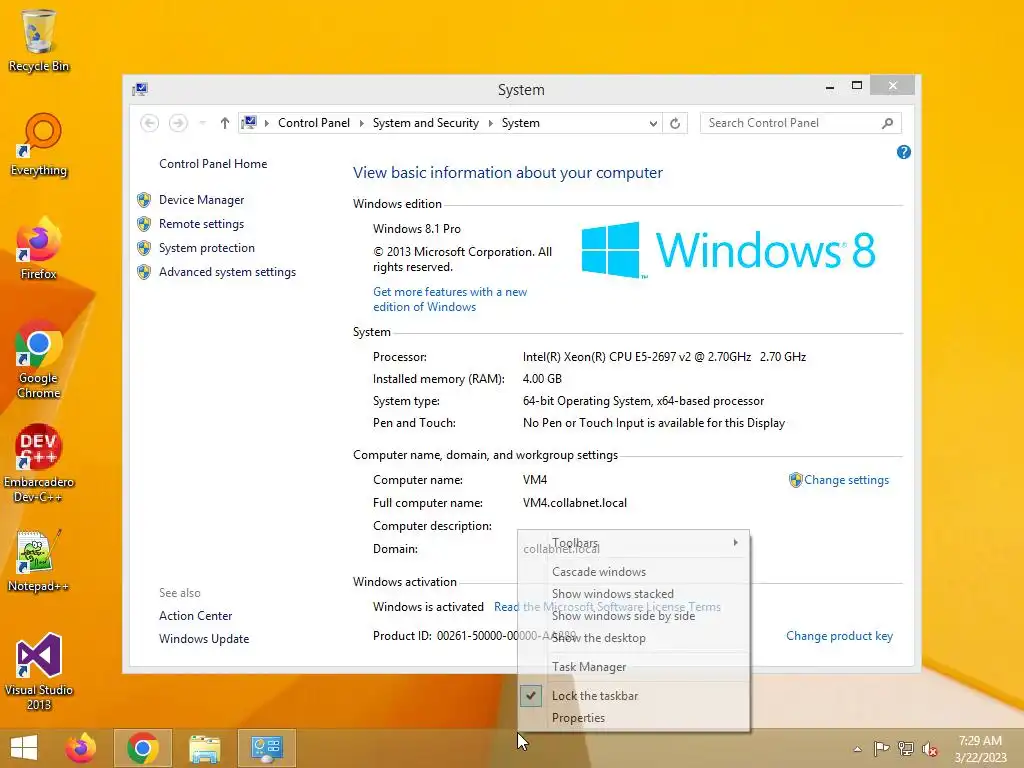Choose Show the desktop

[x=633, y=638]
